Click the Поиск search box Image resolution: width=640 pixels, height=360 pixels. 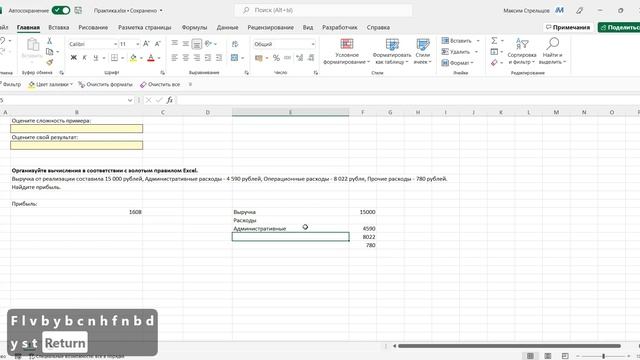click(323, 10)
